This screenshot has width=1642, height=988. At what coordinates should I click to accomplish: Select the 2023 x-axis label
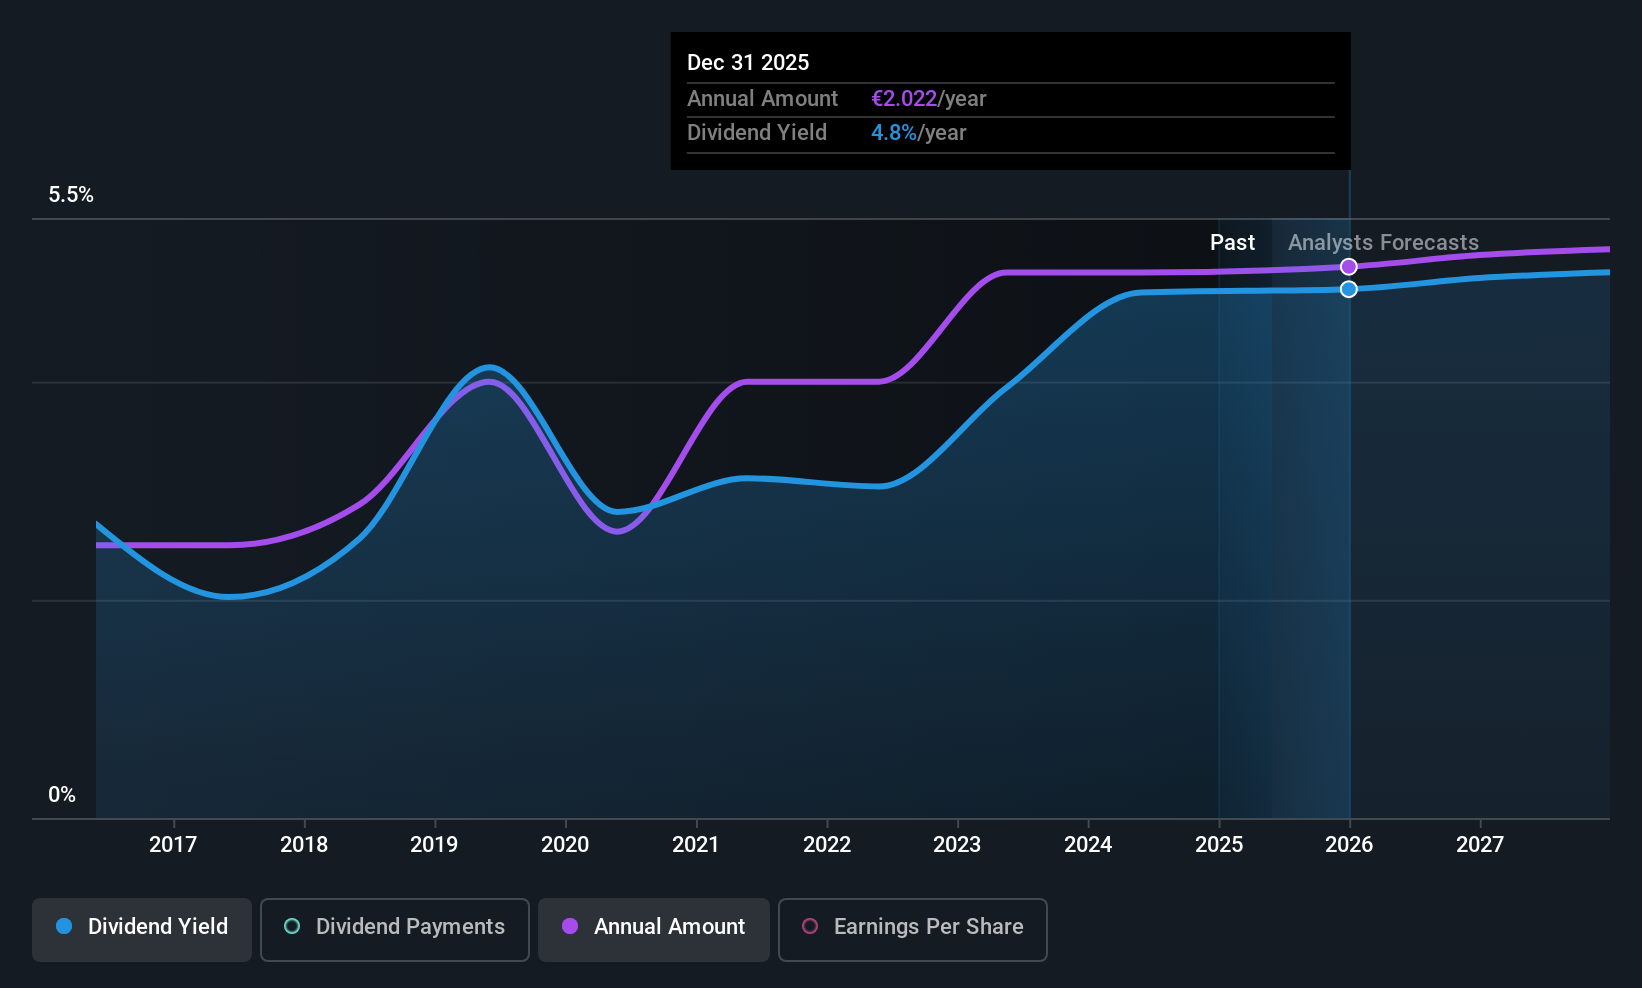(957, 845)
